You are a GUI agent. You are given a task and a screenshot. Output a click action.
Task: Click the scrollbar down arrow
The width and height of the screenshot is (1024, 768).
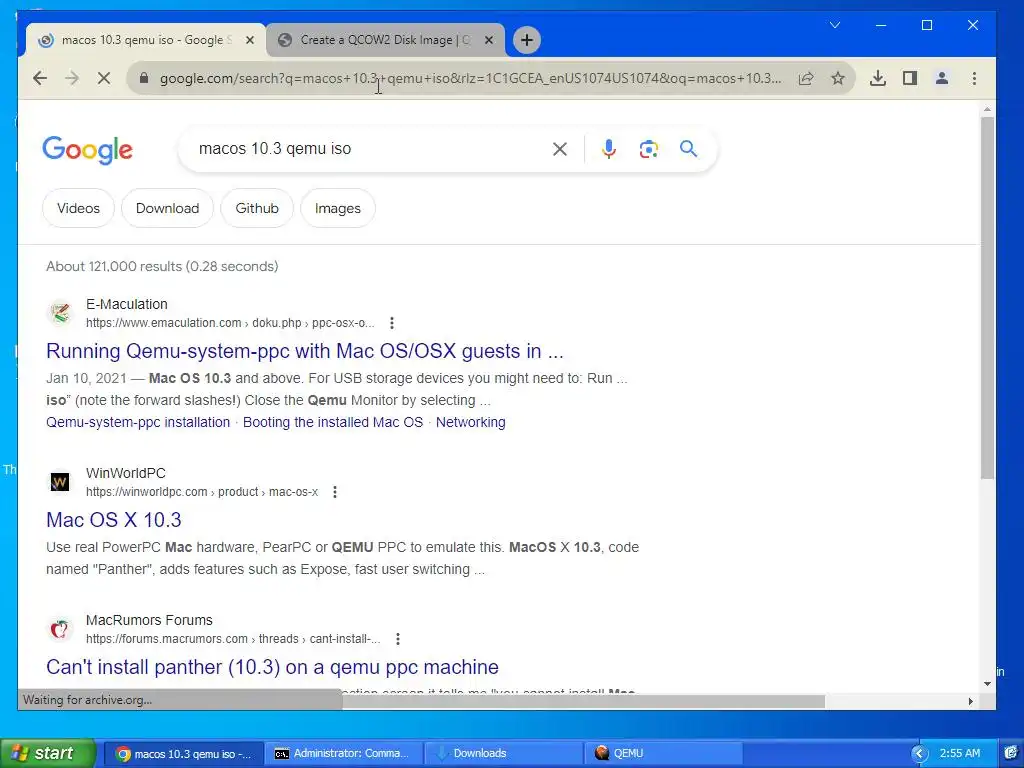987,684
